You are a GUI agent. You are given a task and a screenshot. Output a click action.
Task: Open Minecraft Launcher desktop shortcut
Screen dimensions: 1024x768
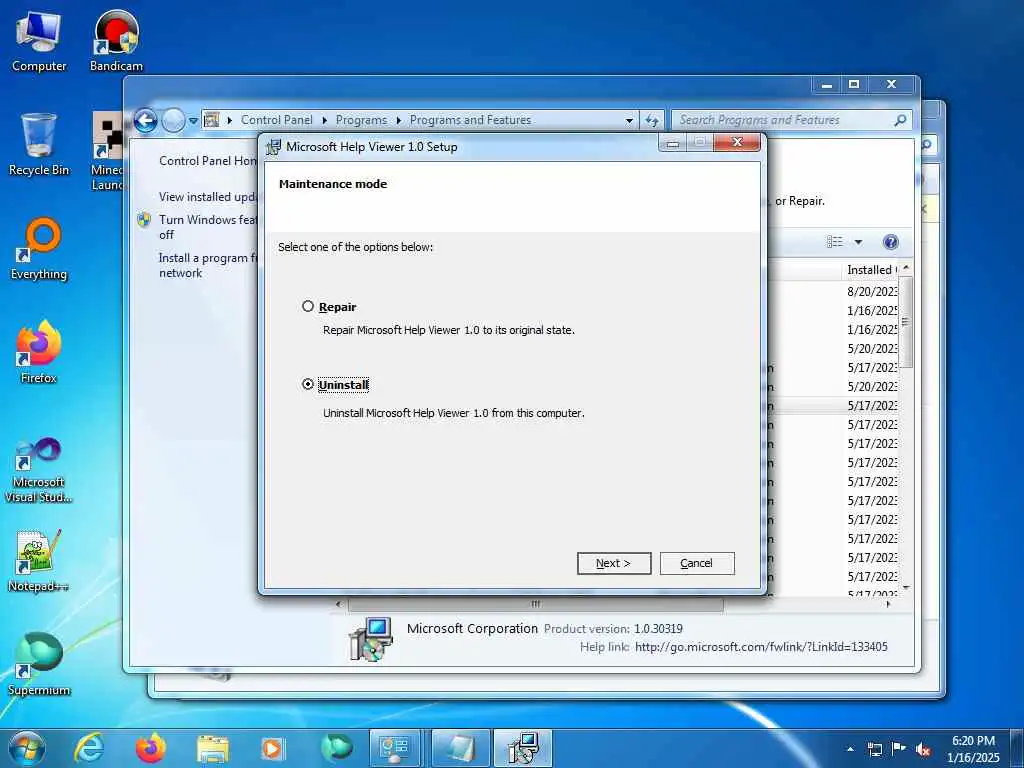(x=108, y=150)
